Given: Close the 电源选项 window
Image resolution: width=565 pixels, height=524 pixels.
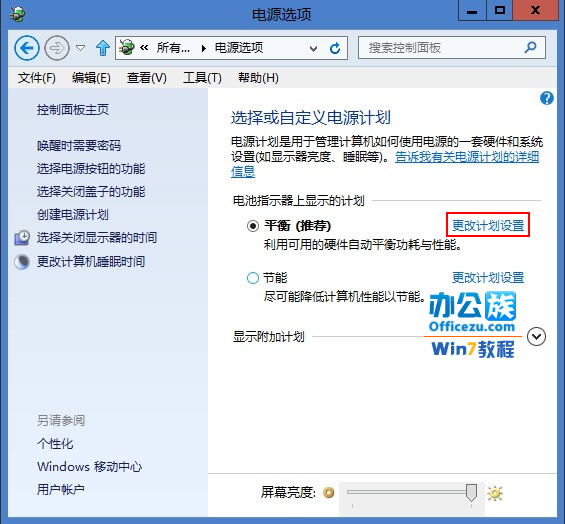Looking at the screenshot, I should (x=536, y=10).
